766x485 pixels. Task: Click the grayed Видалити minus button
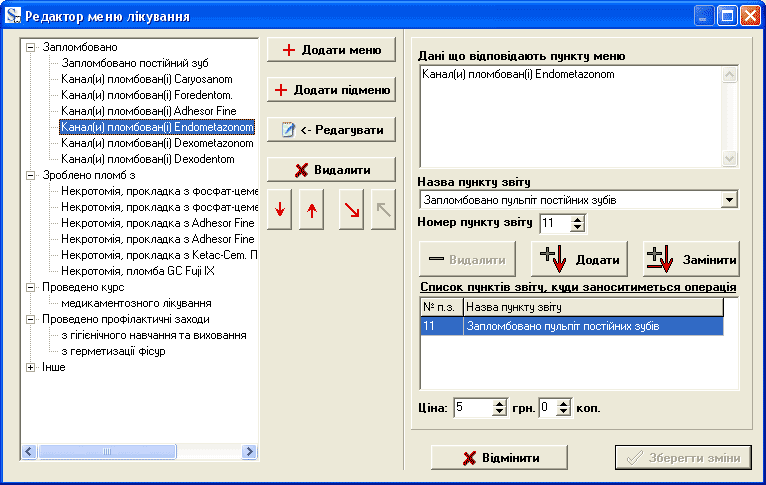(468, 259)
